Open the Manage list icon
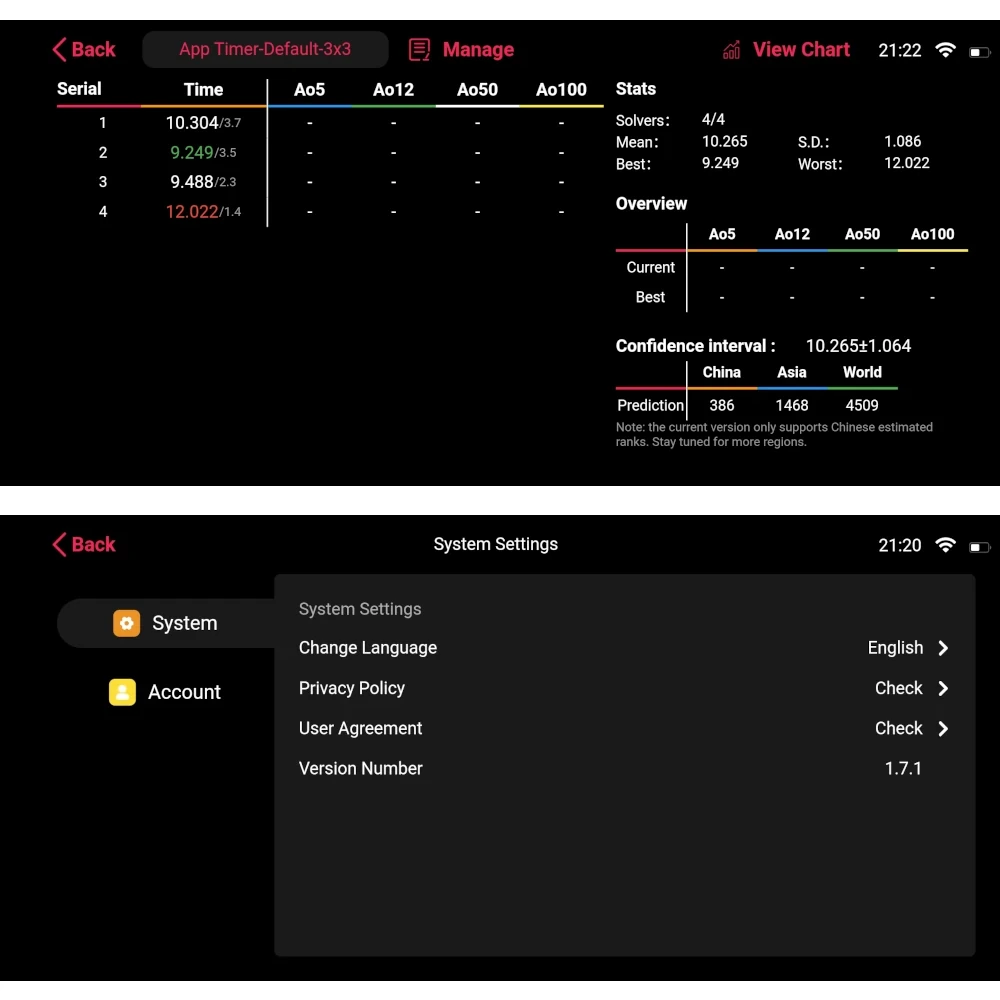This screenshot has width=1000, height=1000. coord(419,50)
